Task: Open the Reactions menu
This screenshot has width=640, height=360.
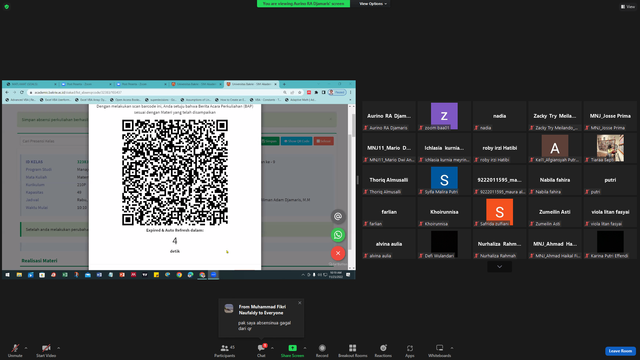Action: click(x=383, y=350)
